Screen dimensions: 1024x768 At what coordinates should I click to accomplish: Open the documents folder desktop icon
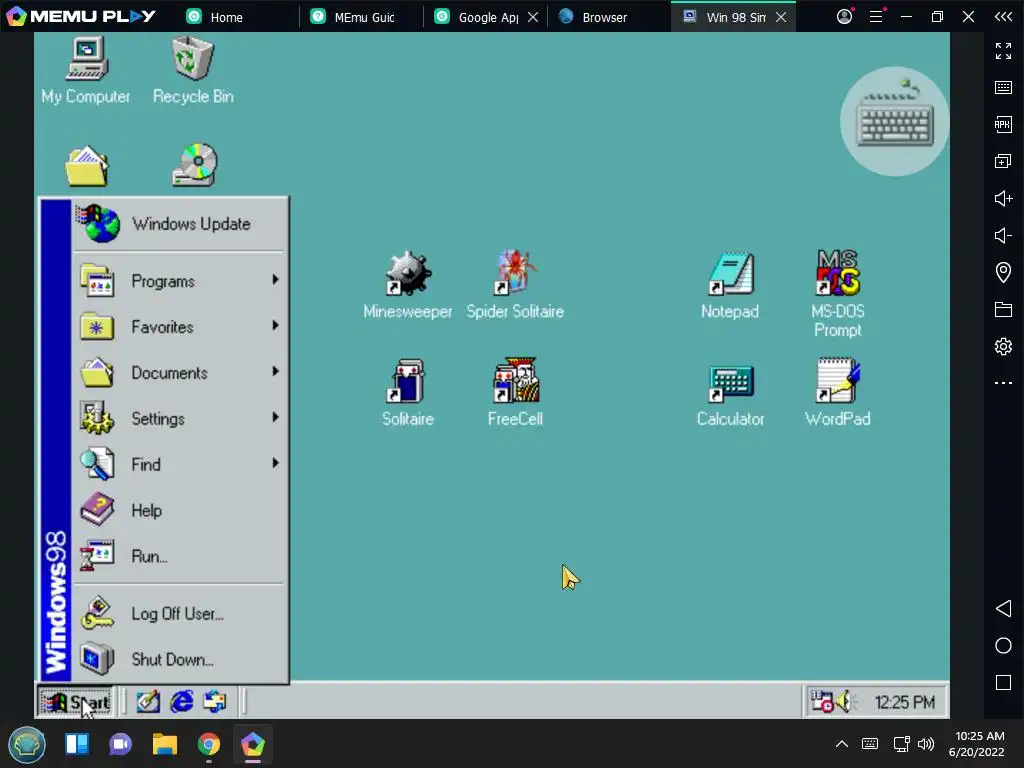click(x=87, y=166)
